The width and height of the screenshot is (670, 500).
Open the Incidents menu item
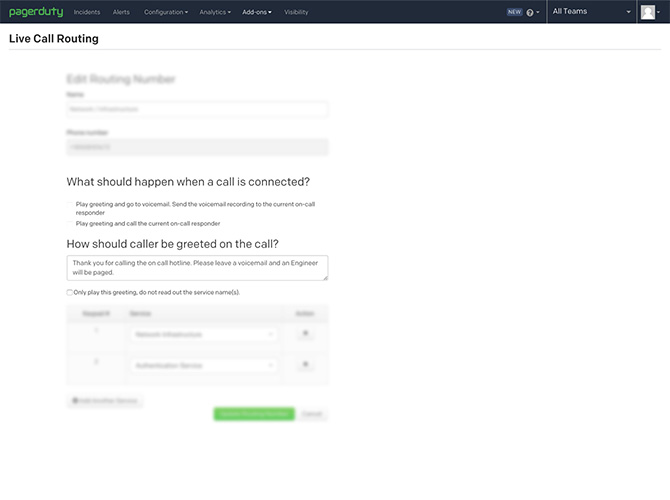click(87, 12)
